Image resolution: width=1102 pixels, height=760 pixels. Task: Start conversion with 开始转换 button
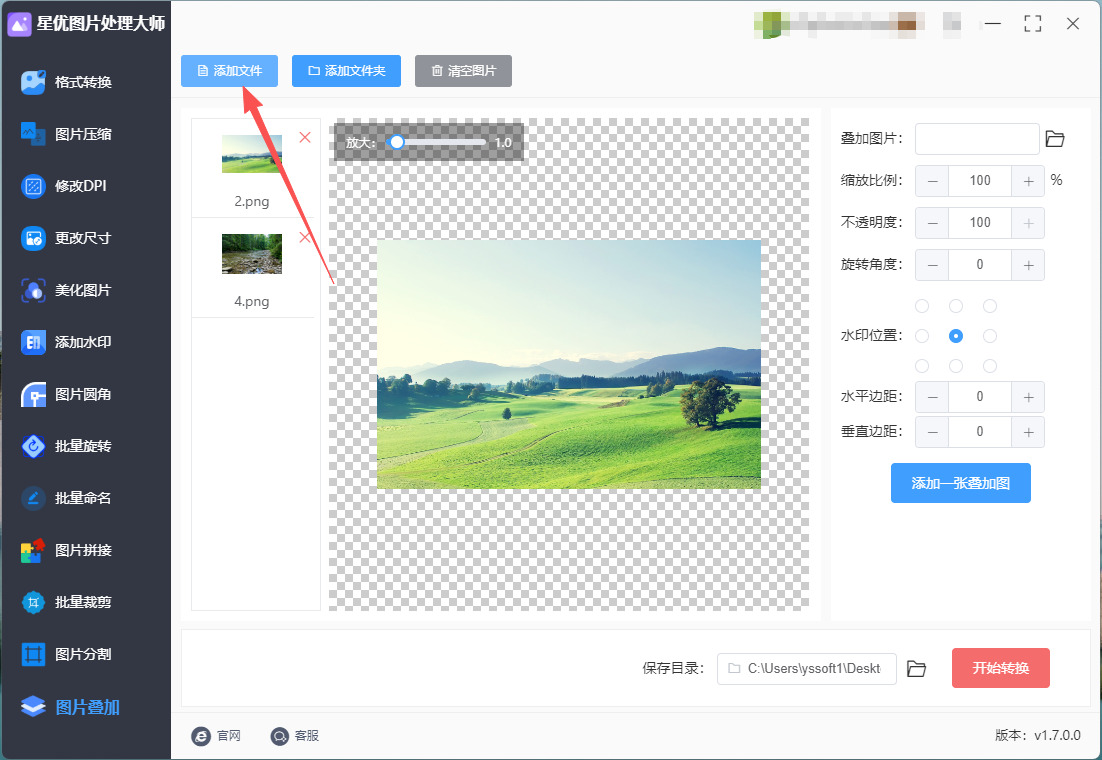[1001, 668]
